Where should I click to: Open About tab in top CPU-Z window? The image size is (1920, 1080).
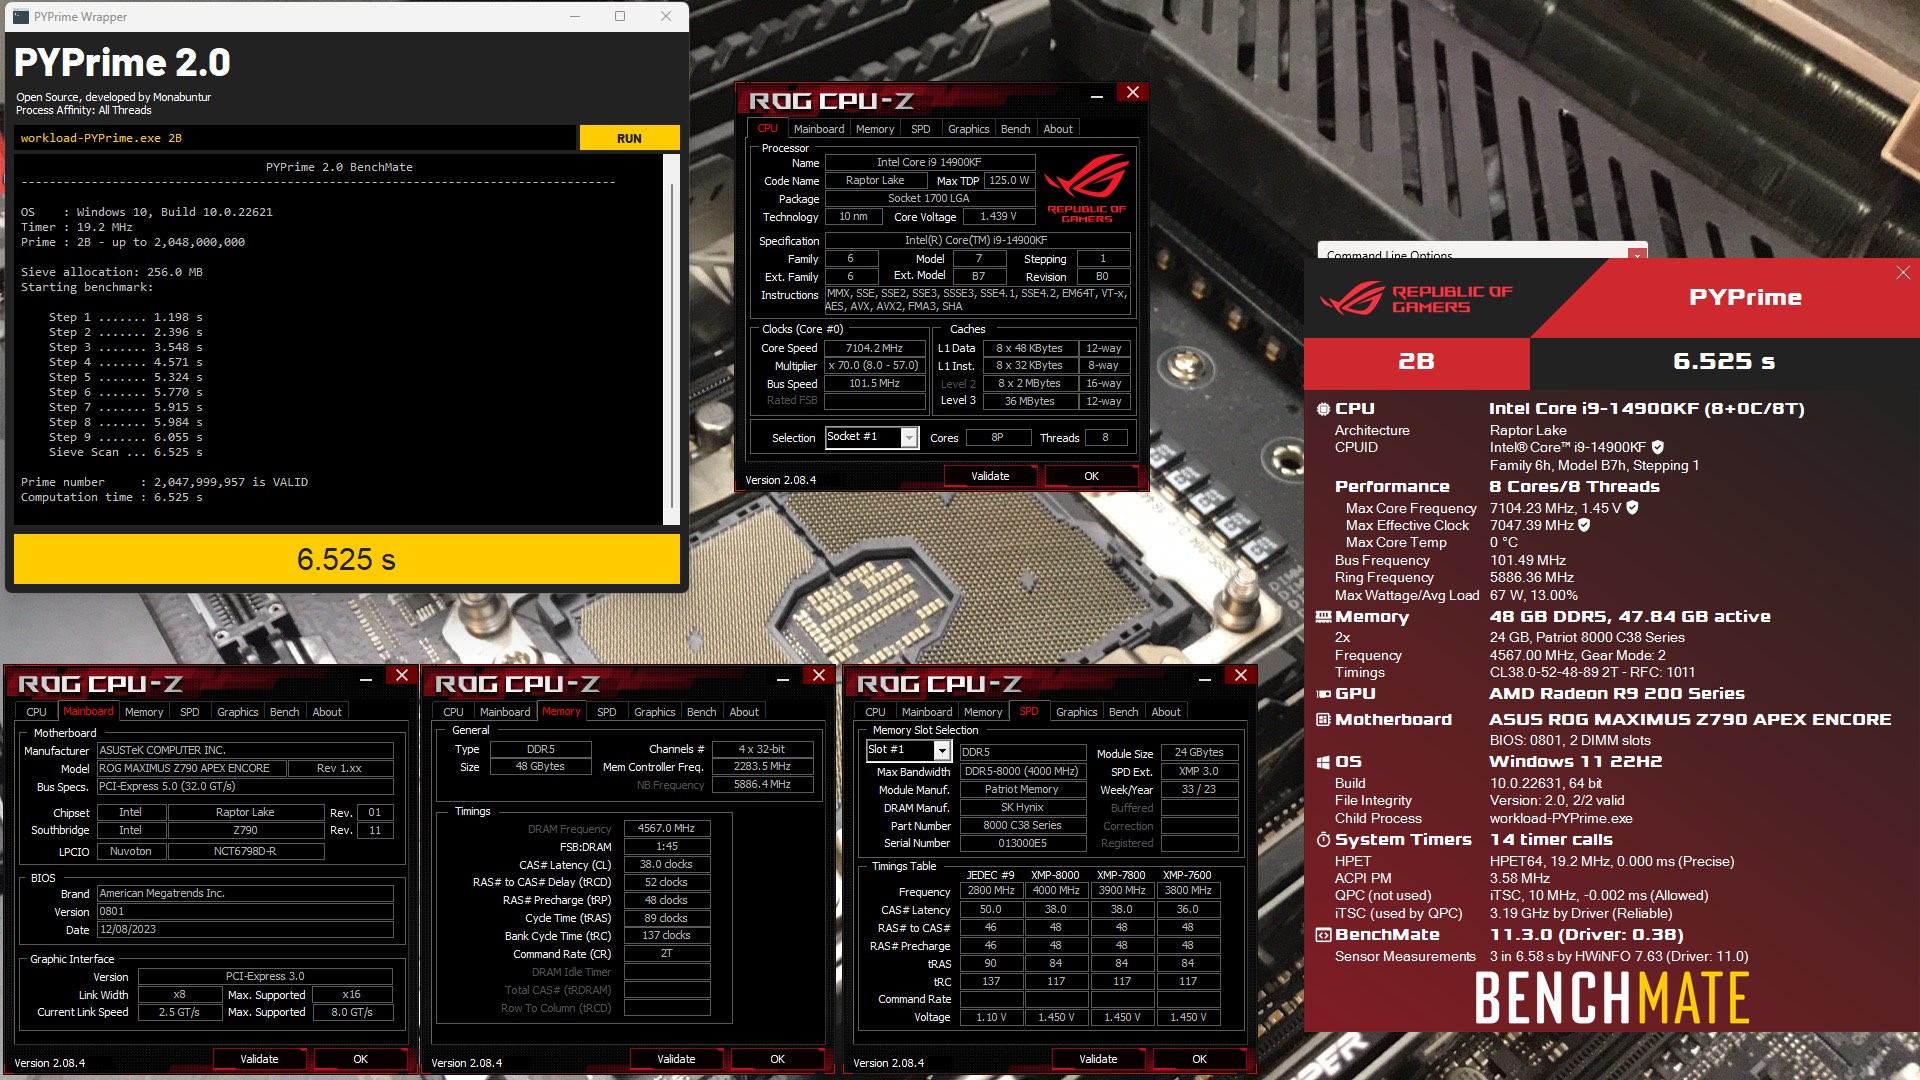coord(1058,129)
